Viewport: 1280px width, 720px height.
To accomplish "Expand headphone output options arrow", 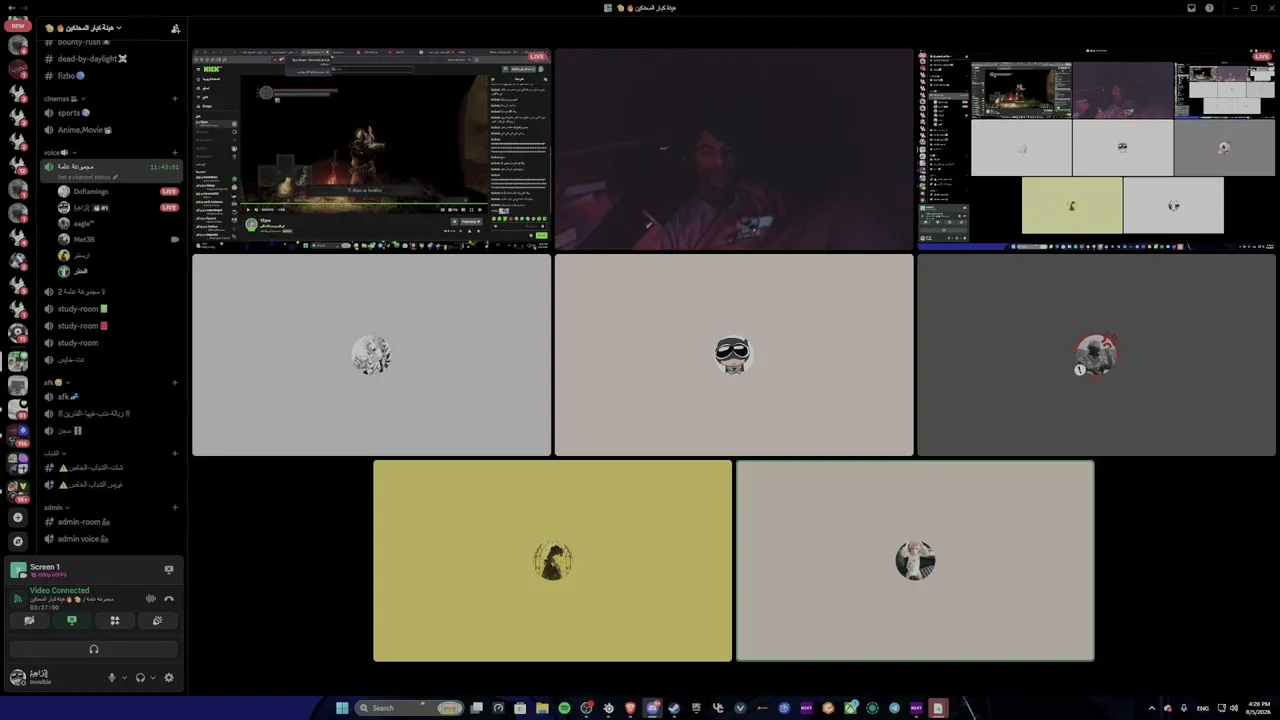I will click(152, 677).
